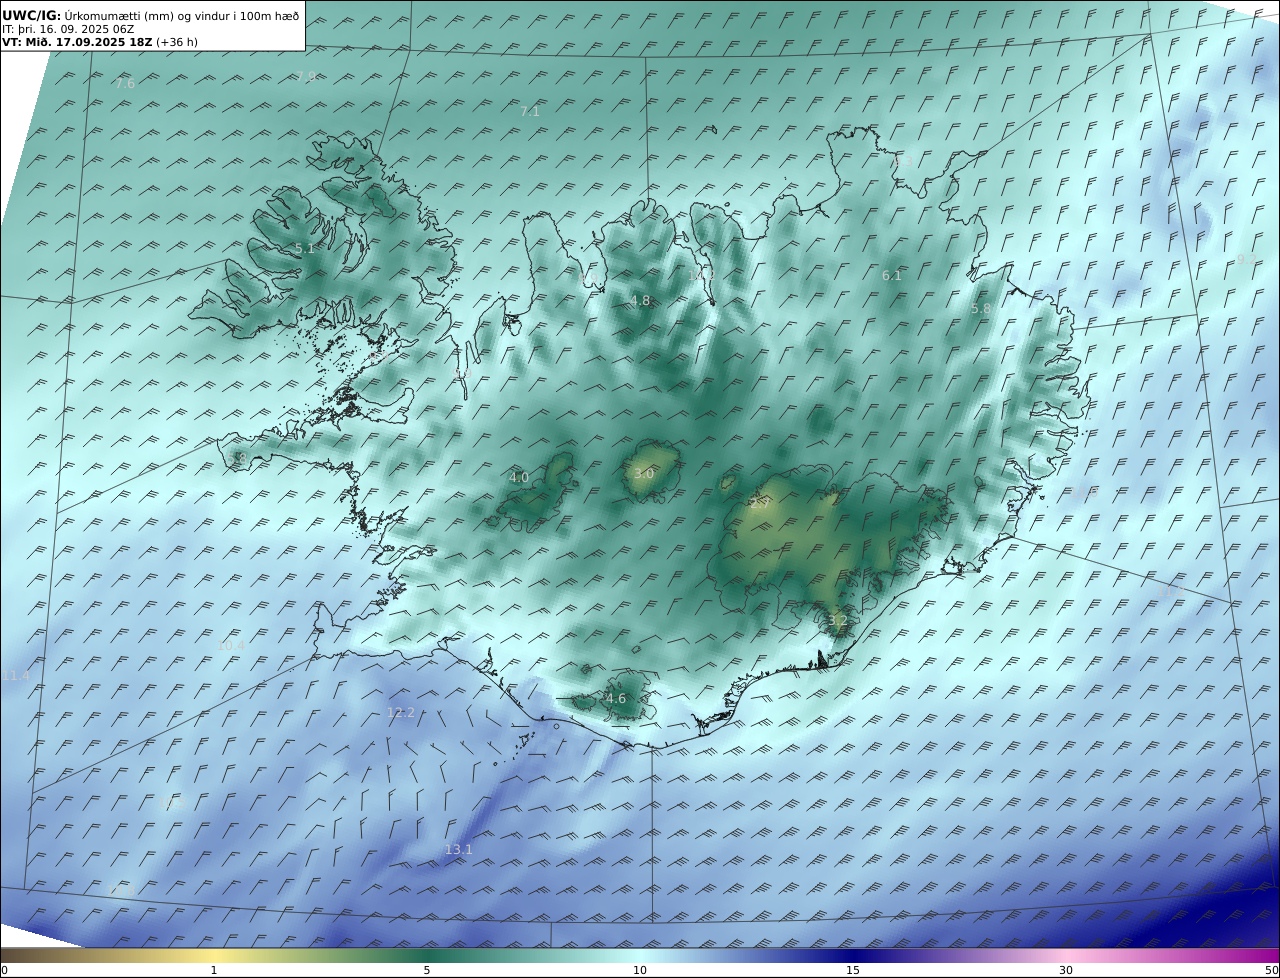Click the UWC/IG map title line
Viewport: 1280px width, 978px height.
[x=151, y=15]
